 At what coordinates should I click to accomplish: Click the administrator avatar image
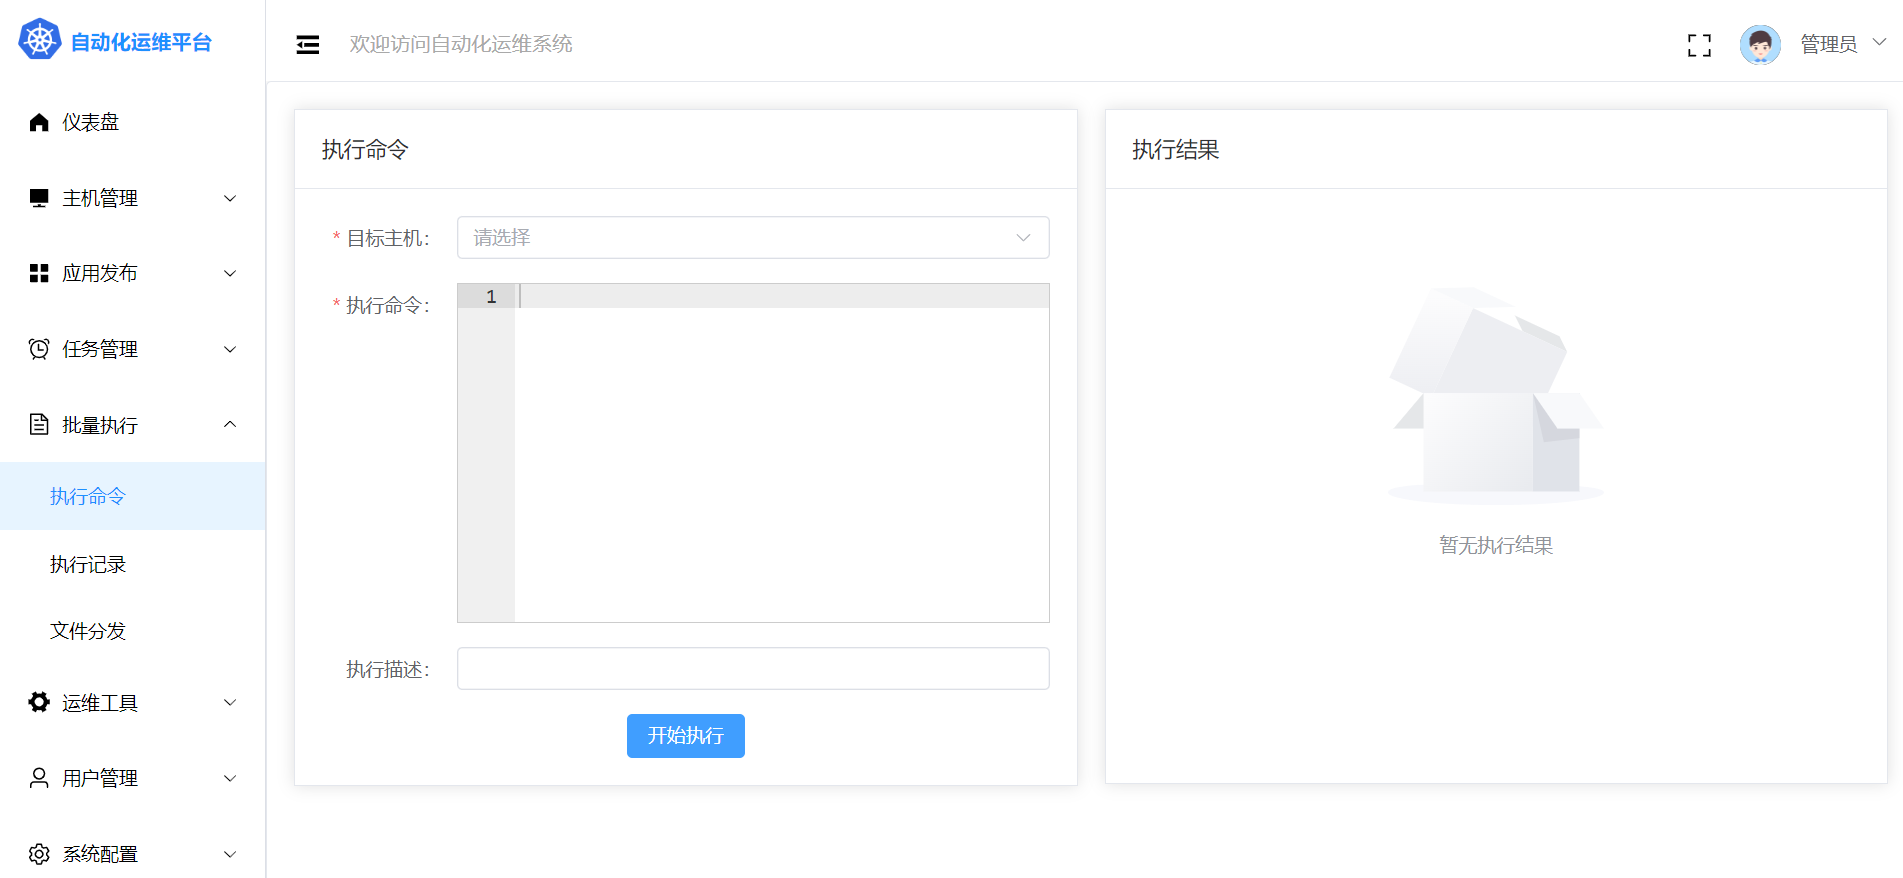click(x=1759, y=45)
